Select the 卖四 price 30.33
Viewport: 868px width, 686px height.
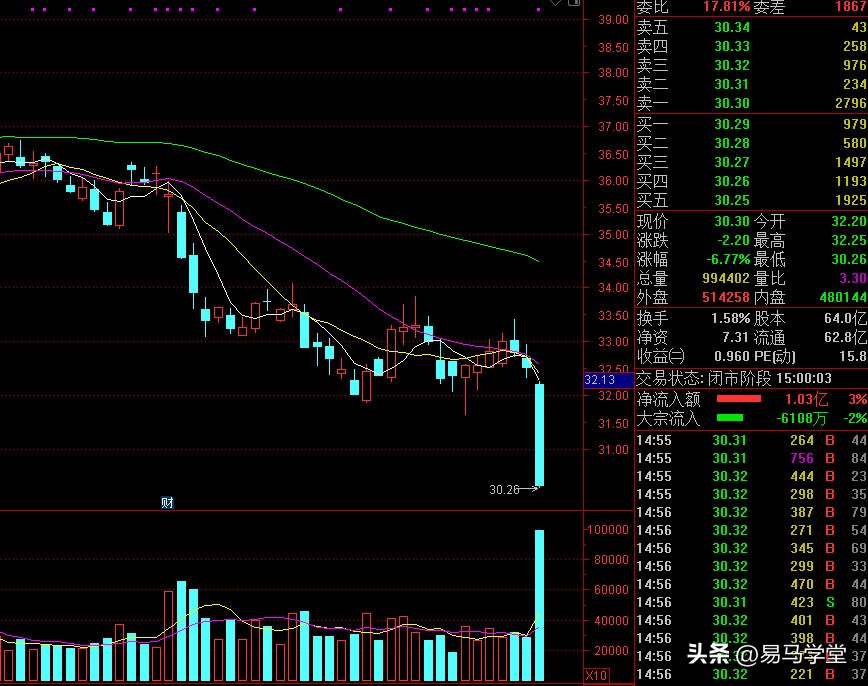point(732,46)
